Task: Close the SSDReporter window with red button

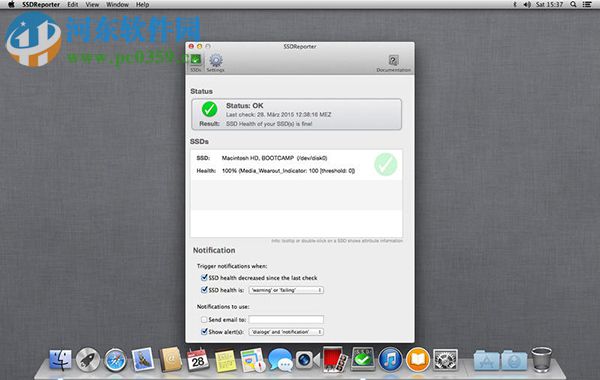Action: [191, 46]
